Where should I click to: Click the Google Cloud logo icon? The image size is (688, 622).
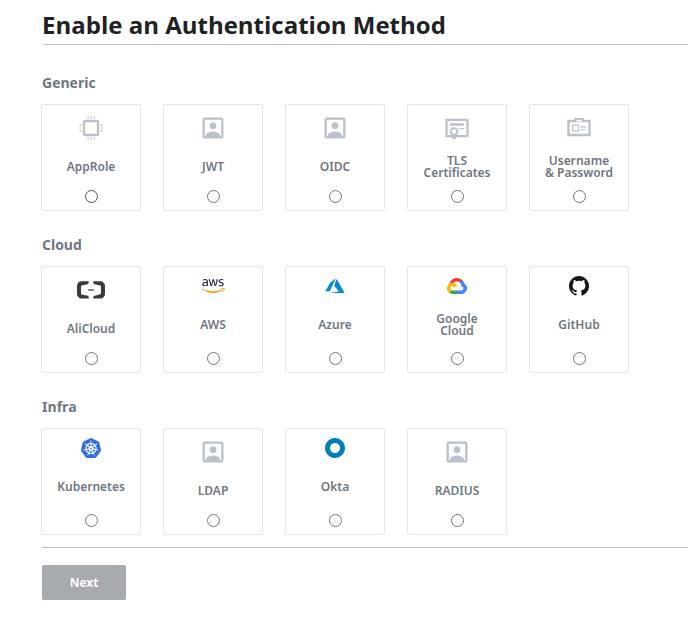coord(457,286)
